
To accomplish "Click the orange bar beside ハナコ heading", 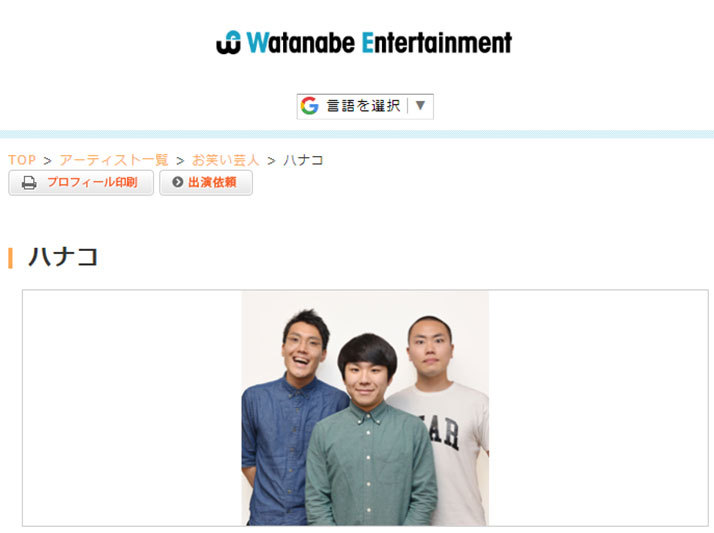I will click(10, 258).
